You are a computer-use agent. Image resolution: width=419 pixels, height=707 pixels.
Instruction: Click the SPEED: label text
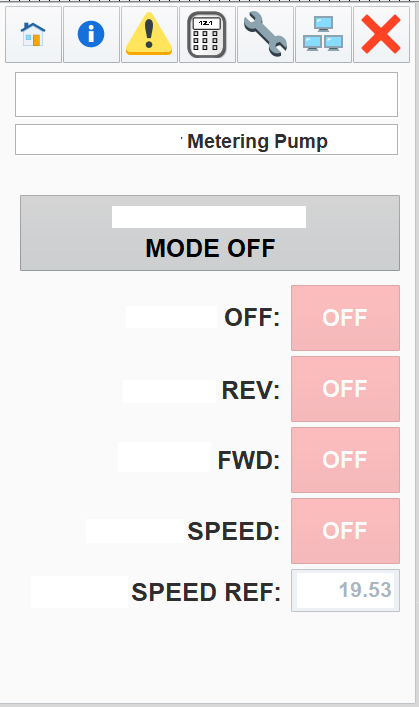234,531
